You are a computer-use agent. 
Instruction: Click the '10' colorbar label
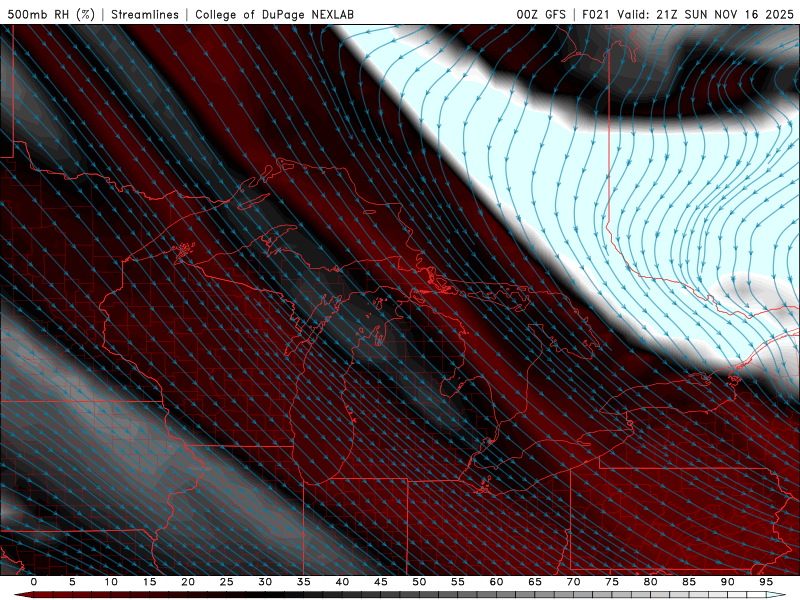[111, 582]
